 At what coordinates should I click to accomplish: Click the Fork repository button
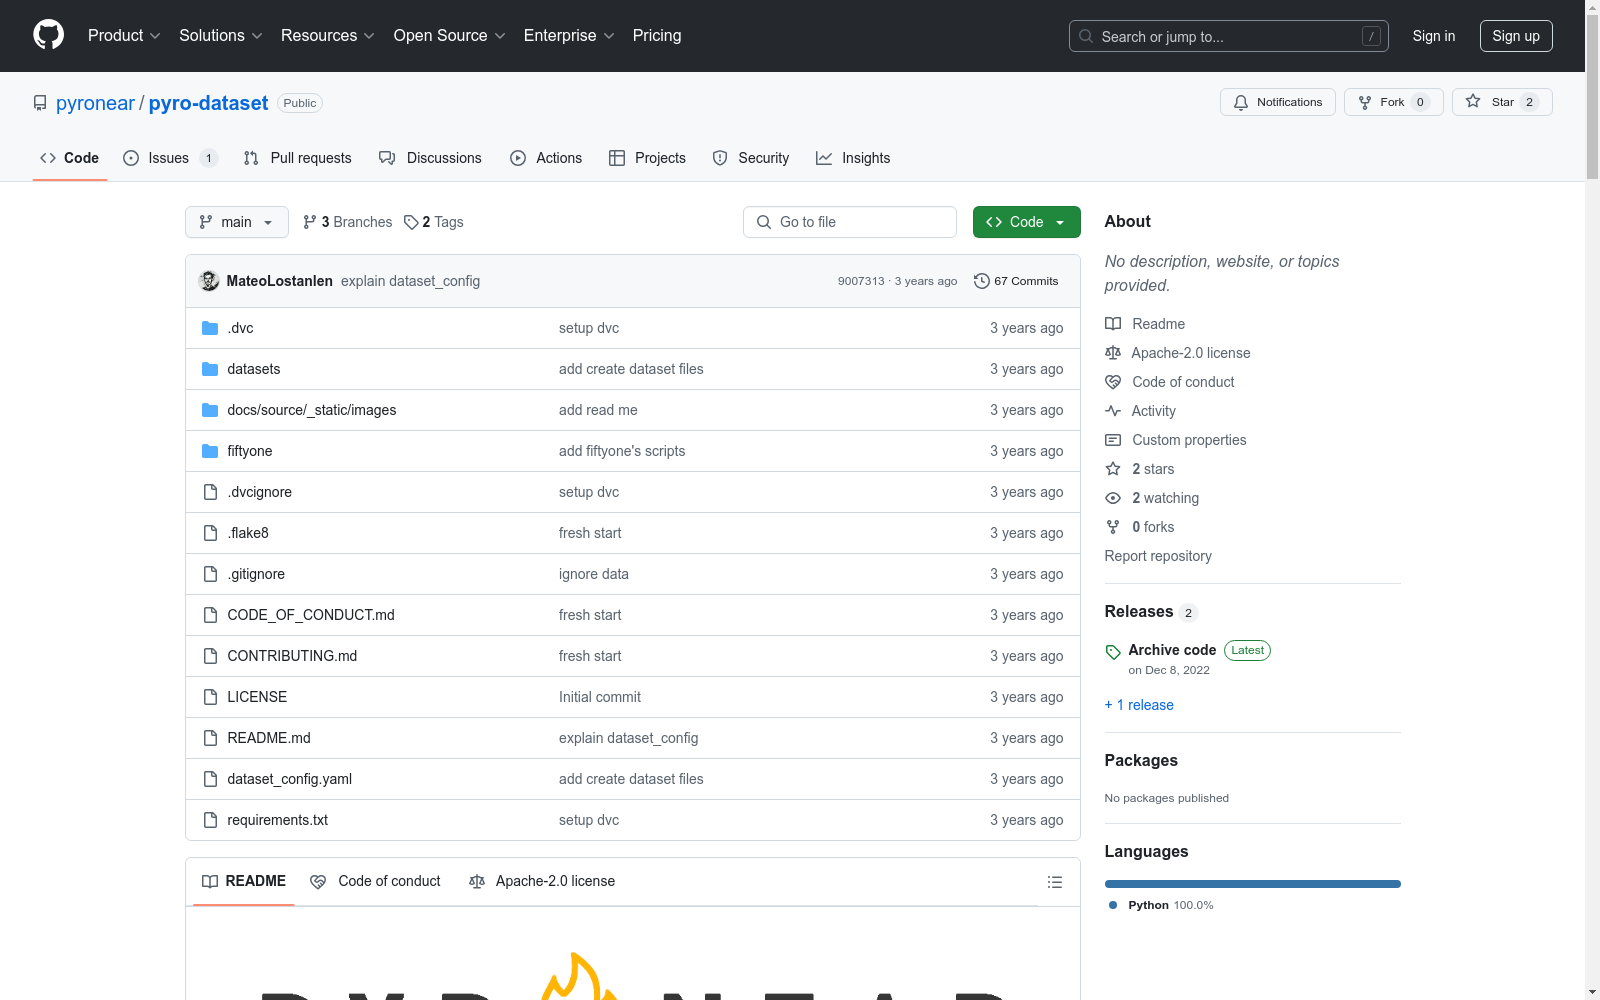[1393, 102]
